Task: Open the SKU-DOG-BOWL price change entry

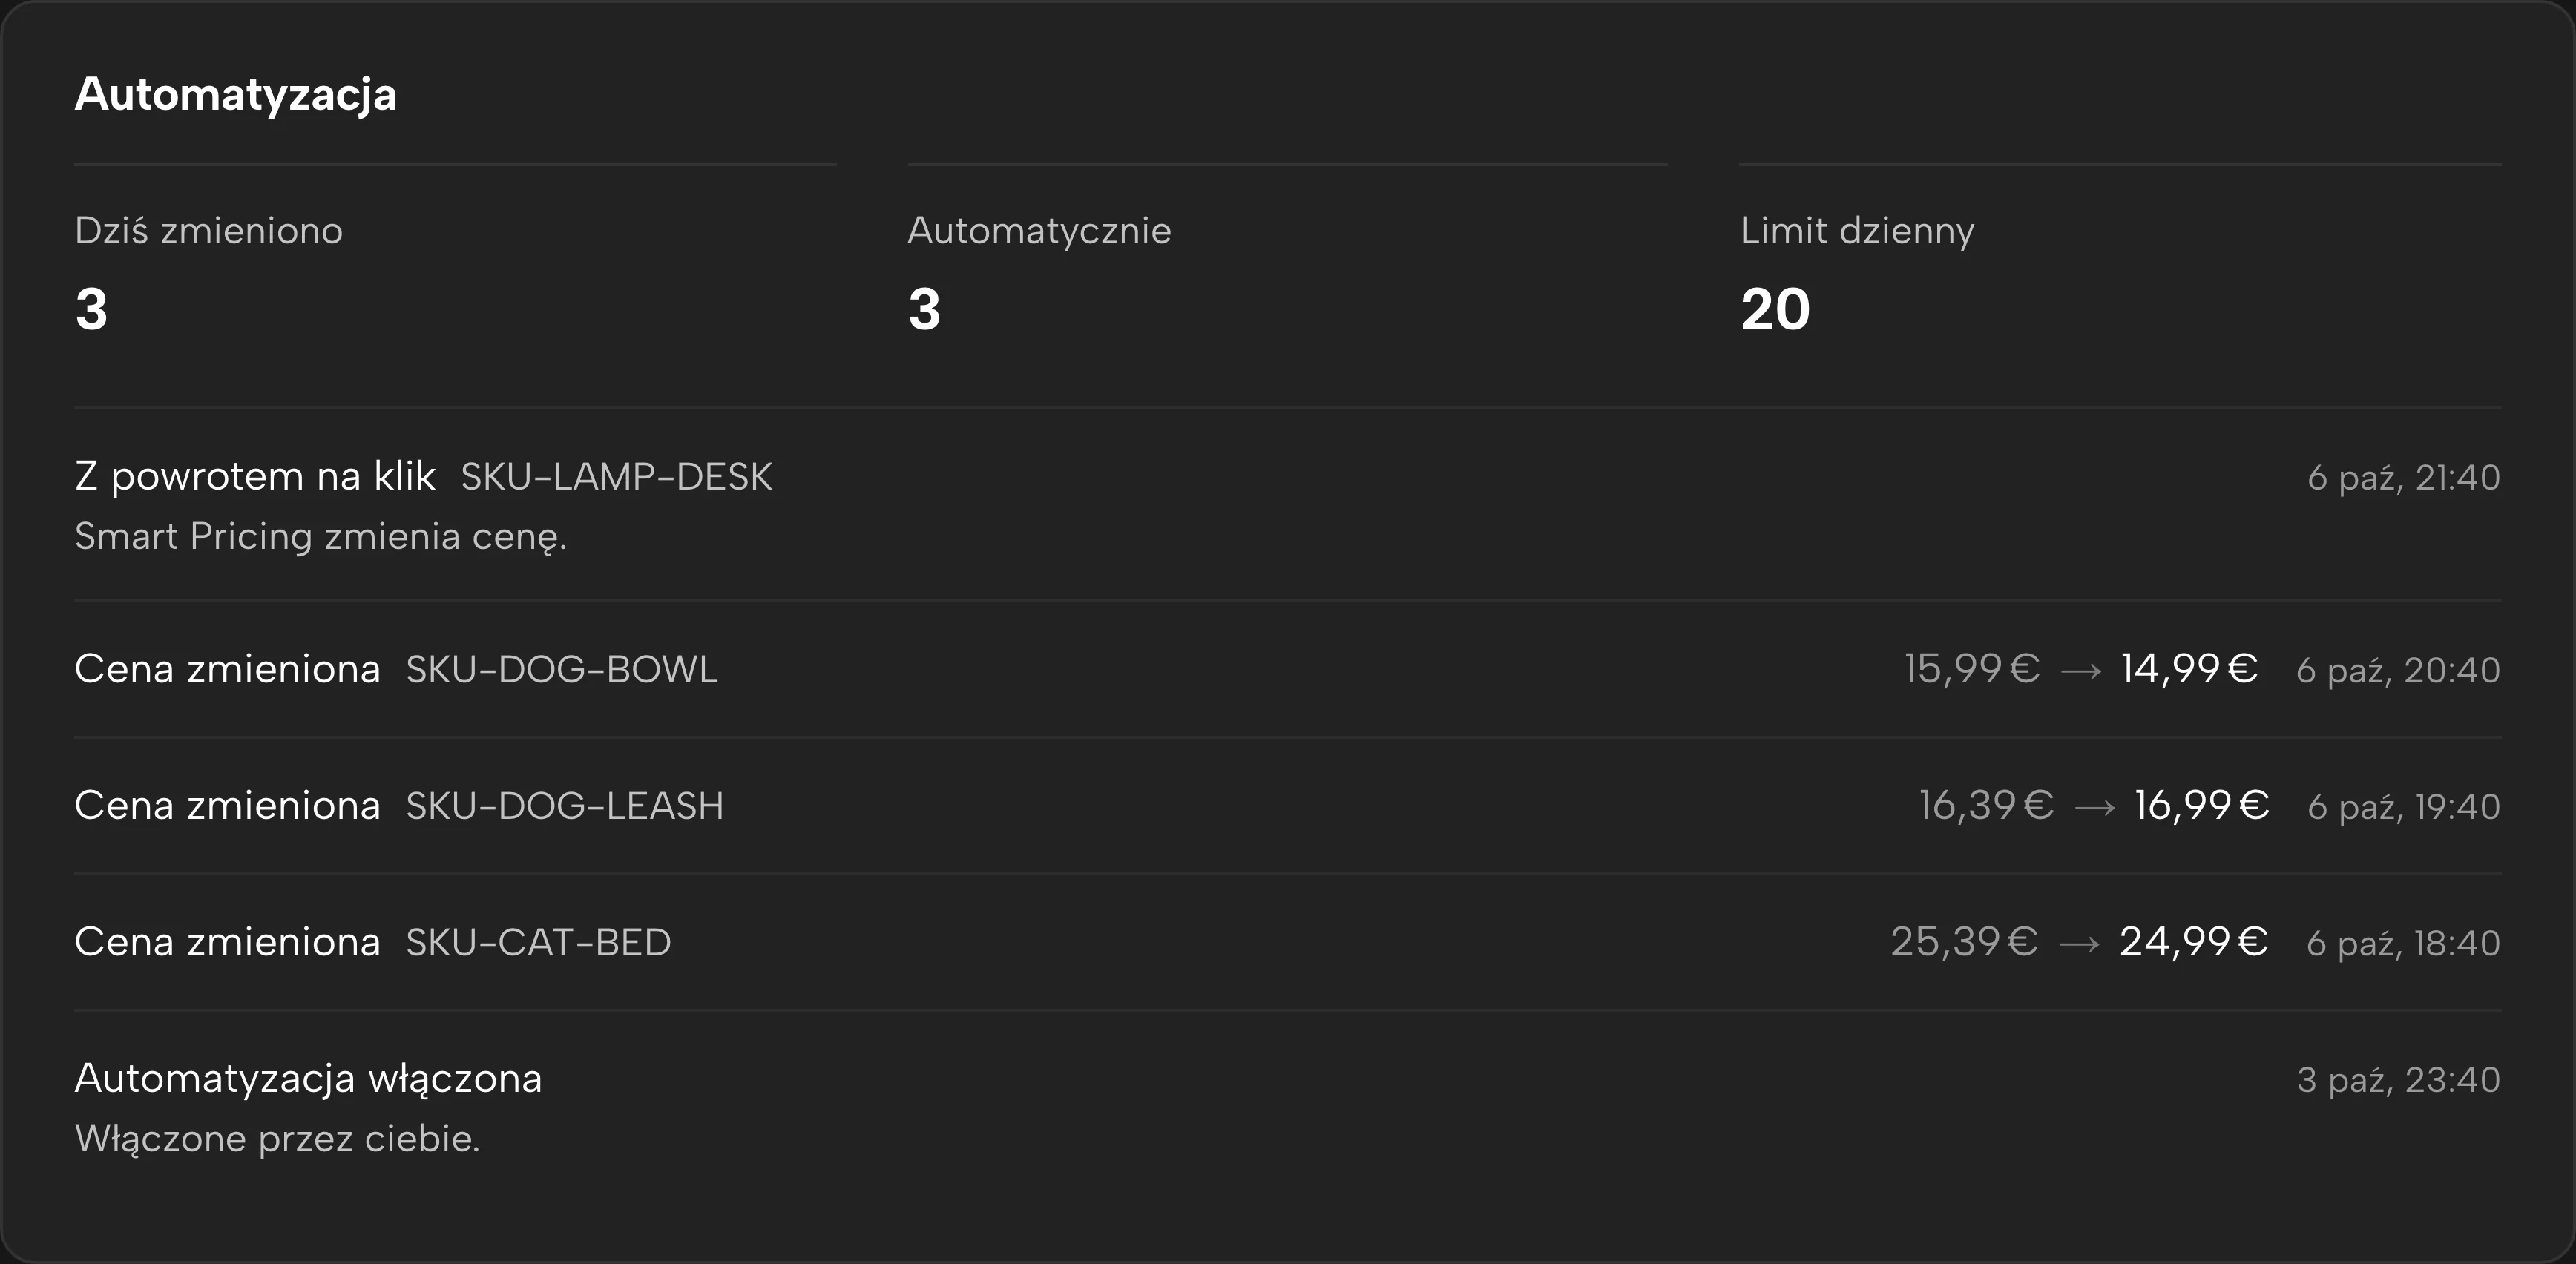Action: 1287,669
